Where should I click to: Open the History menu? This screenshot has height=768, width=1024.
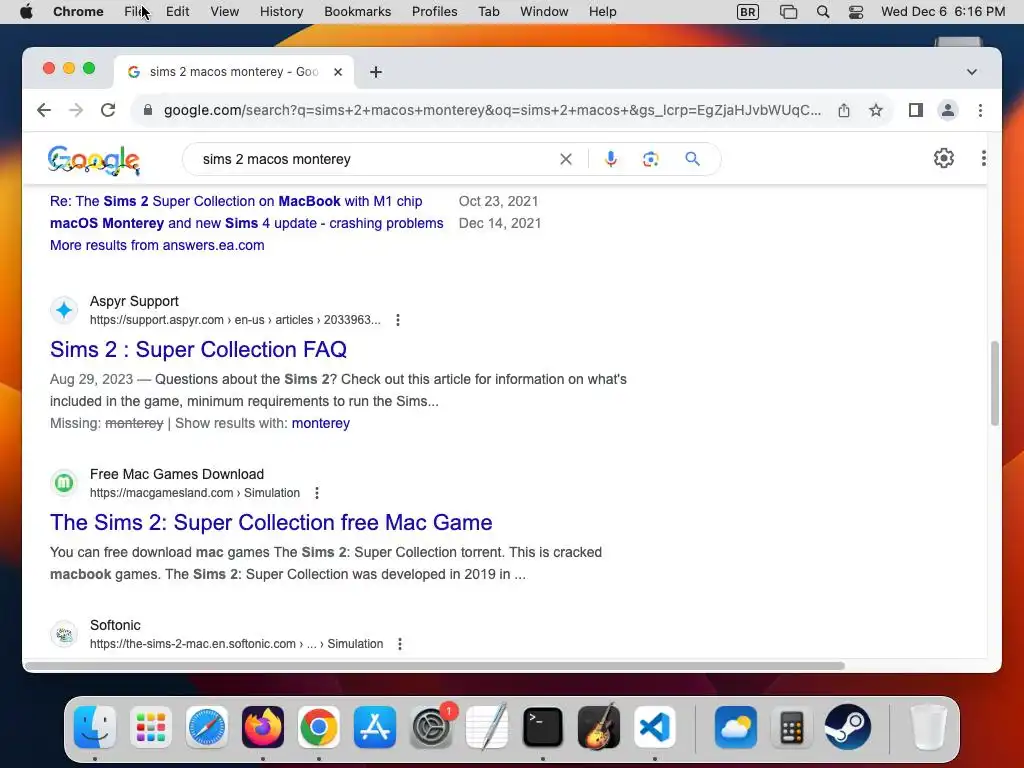(x=281, y=12)
